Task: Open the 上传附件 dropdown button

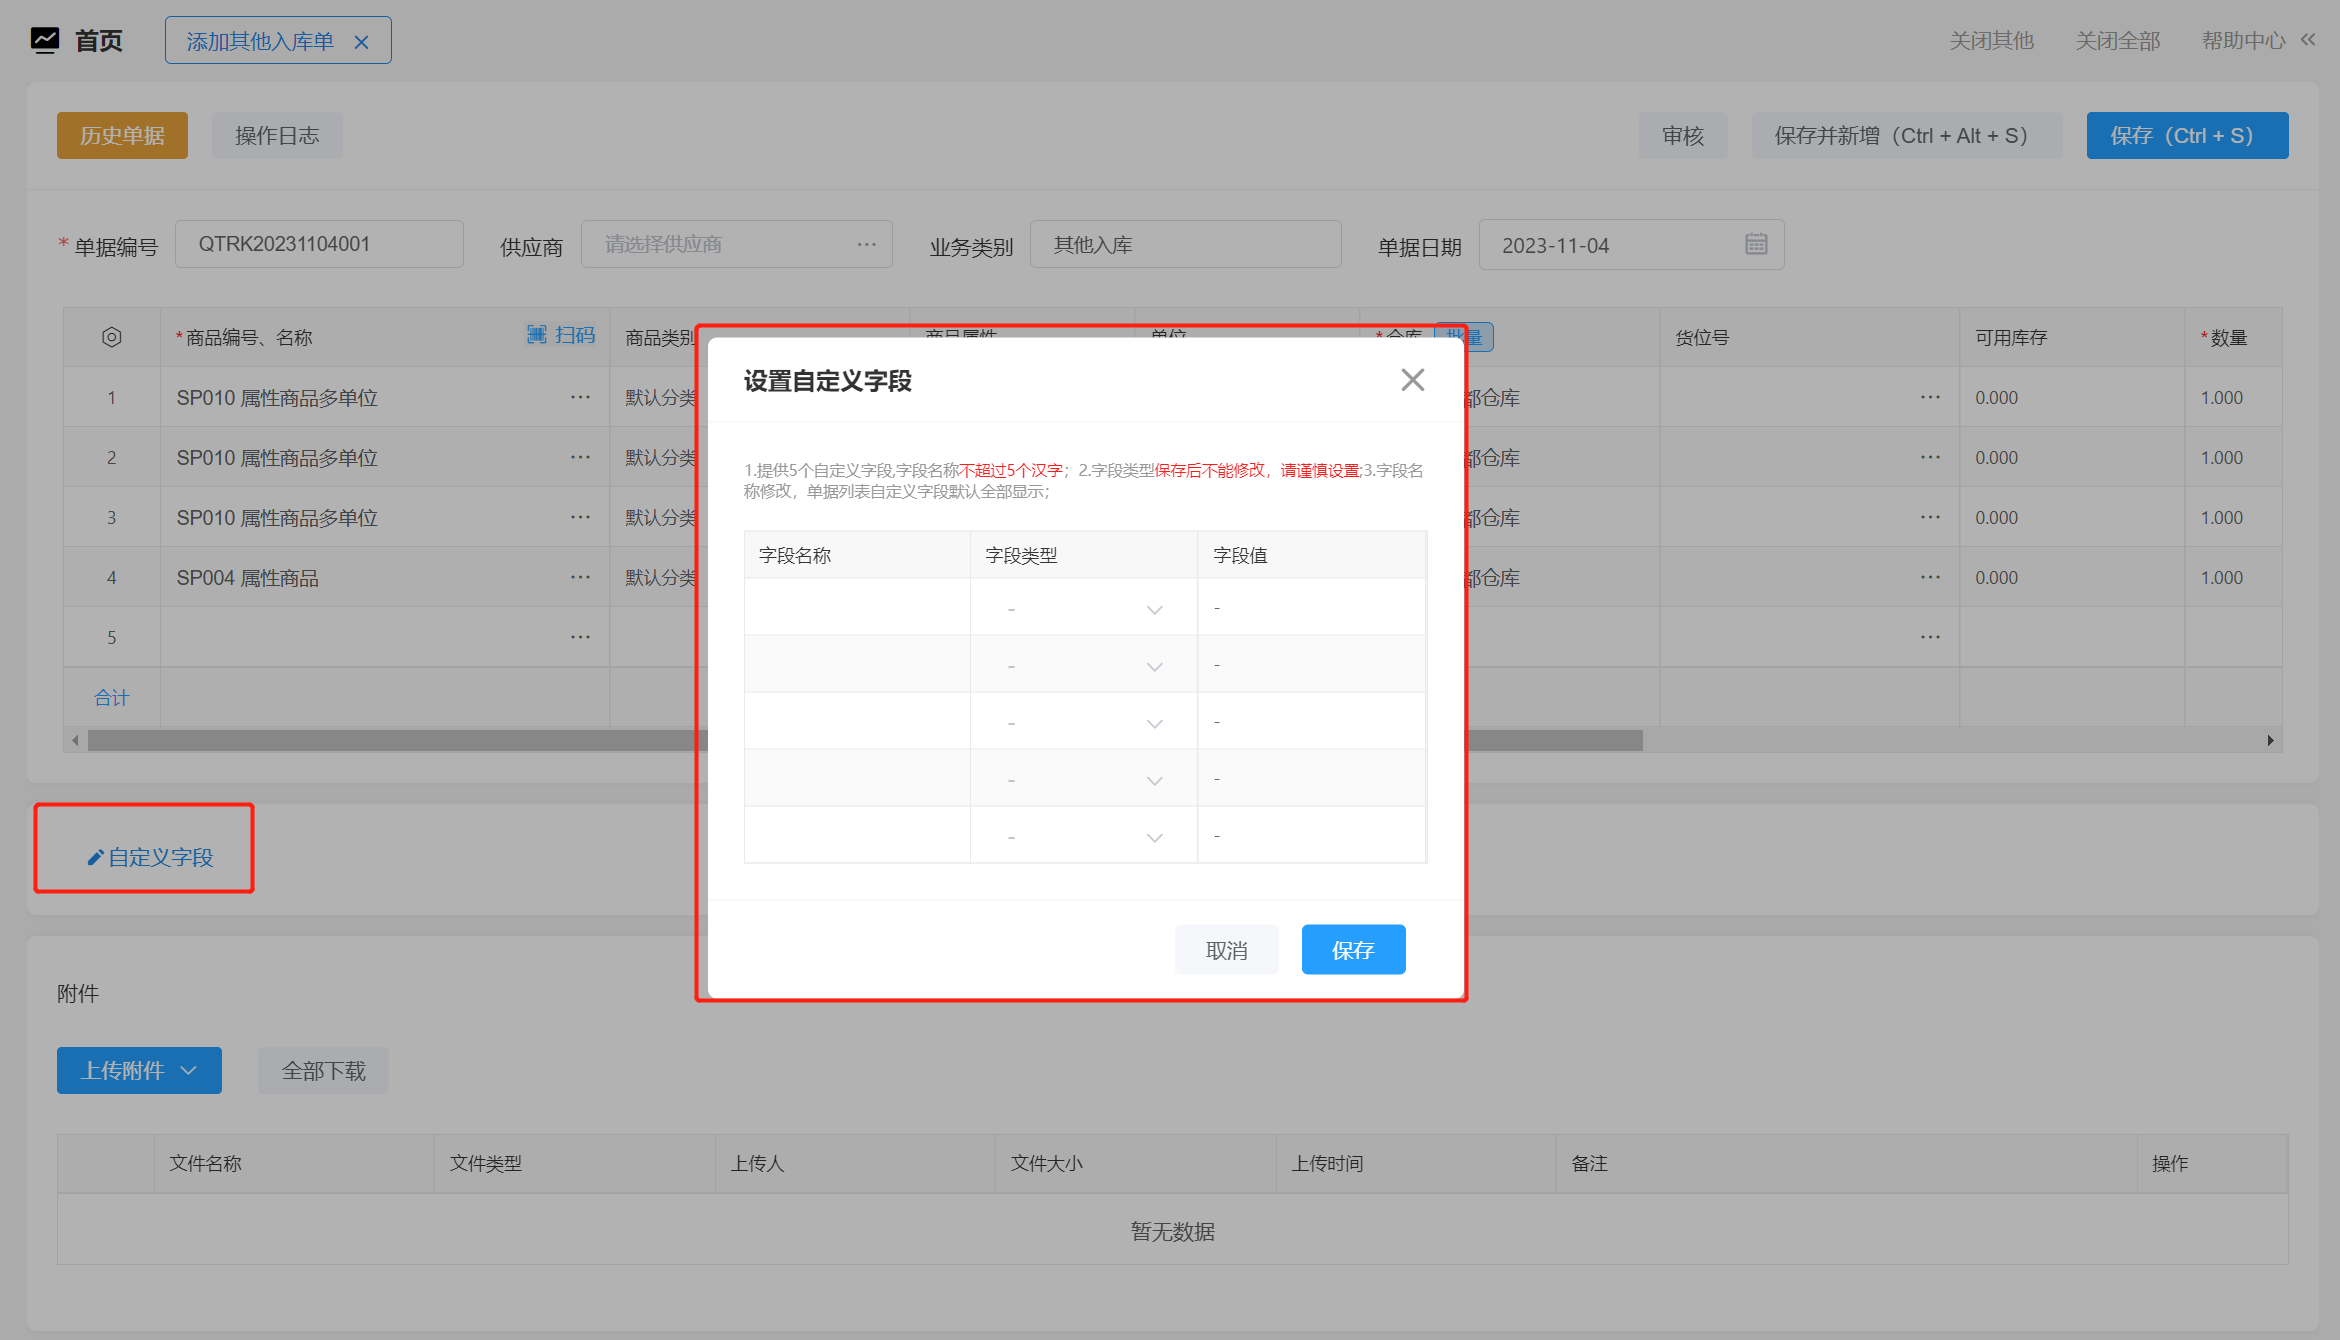Action: pyautogui.click(x=139, y=1070)
